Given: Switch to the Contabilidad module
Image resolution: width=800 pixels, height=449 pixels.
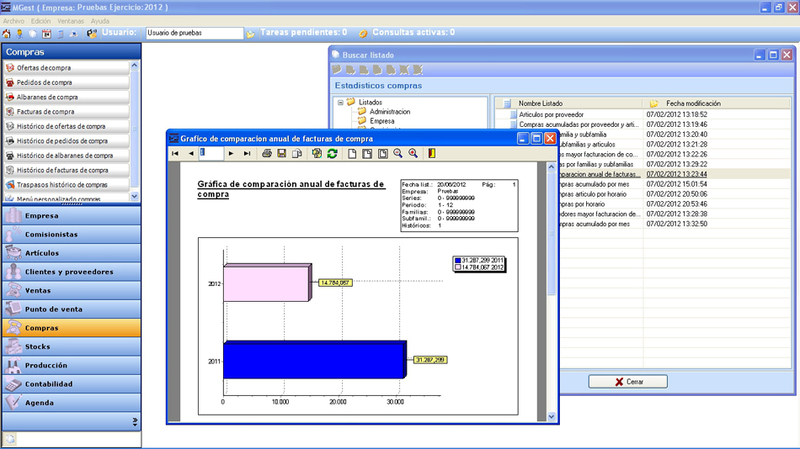Looking at the screenshot, I should (x=71, y=384).
